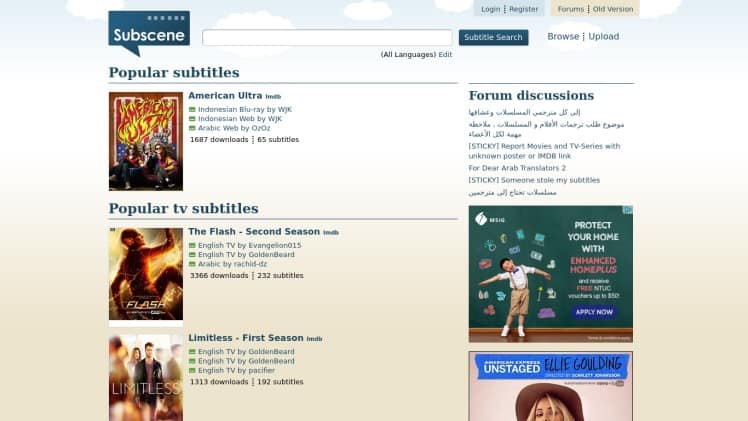The height and width of the screenshot is (421, 748).
Task: Click the Limitless poster thumbnail
Action: pyautogui.click(x=146, y=378)
